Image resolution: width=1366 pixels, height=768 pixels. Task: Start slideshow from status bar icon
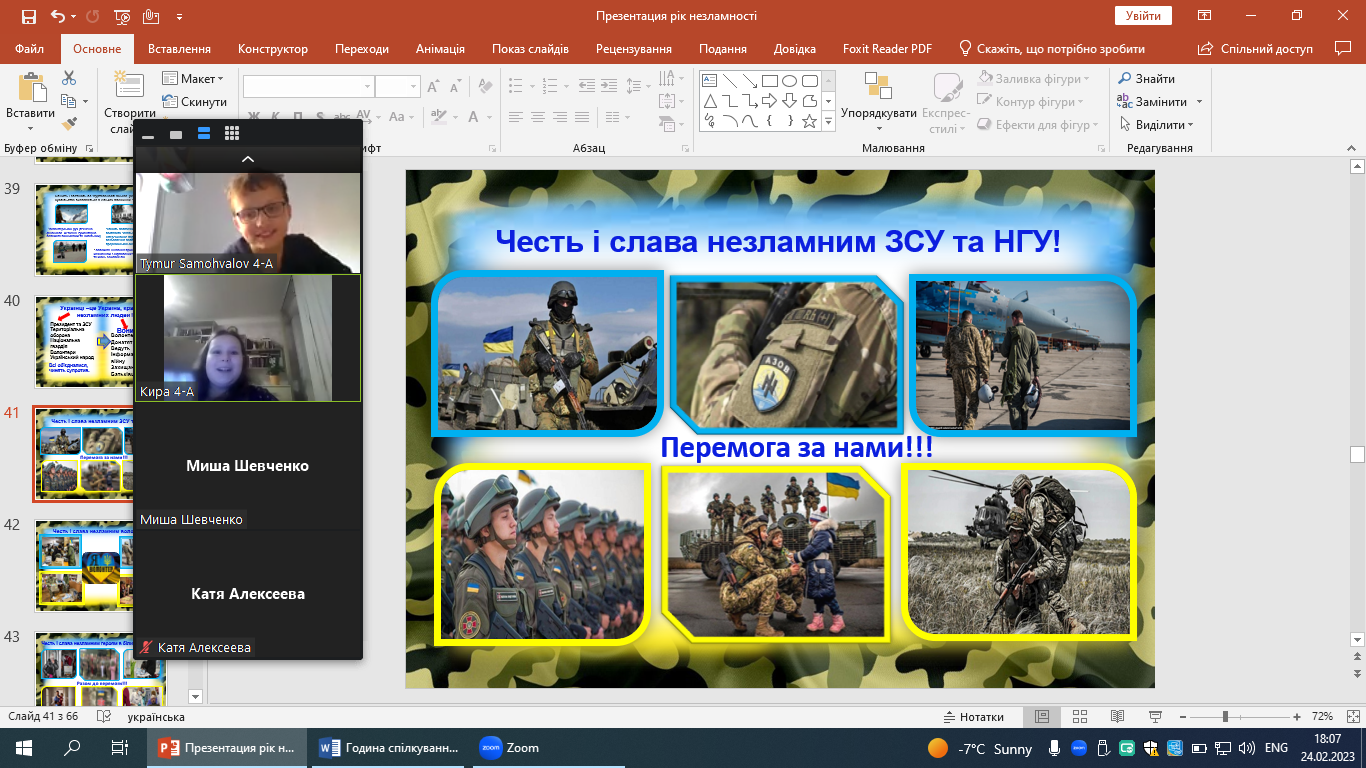pyautogui.click(x=1155, y=717)
